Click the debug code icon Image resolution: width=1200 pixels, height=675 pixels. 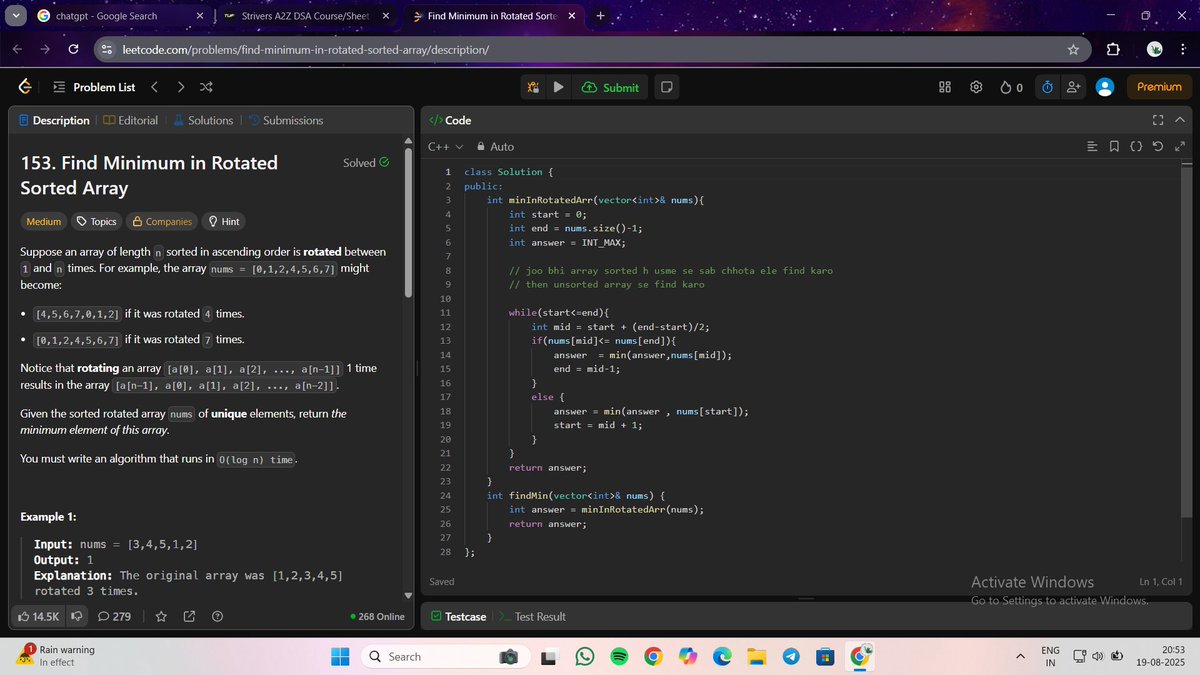534,87
